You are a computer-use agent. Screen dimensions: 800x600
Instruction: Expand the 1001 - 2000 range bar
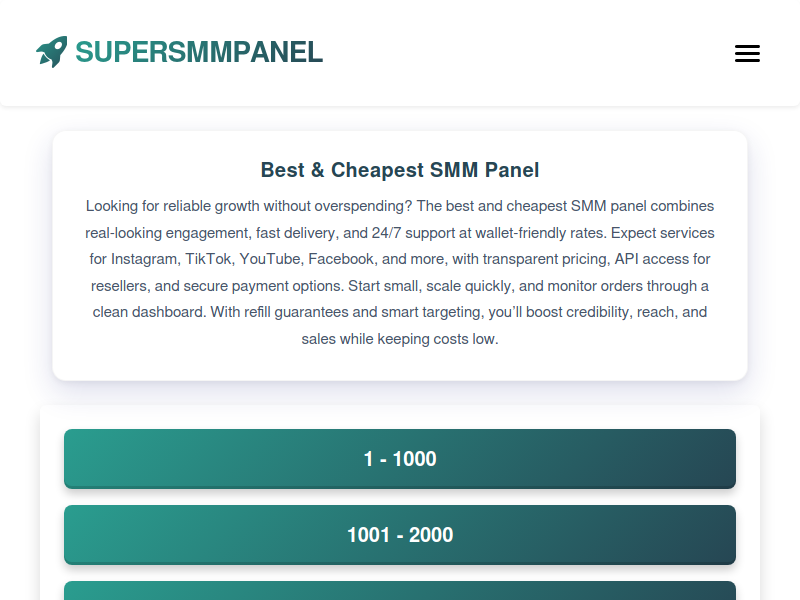click(400, 535)
